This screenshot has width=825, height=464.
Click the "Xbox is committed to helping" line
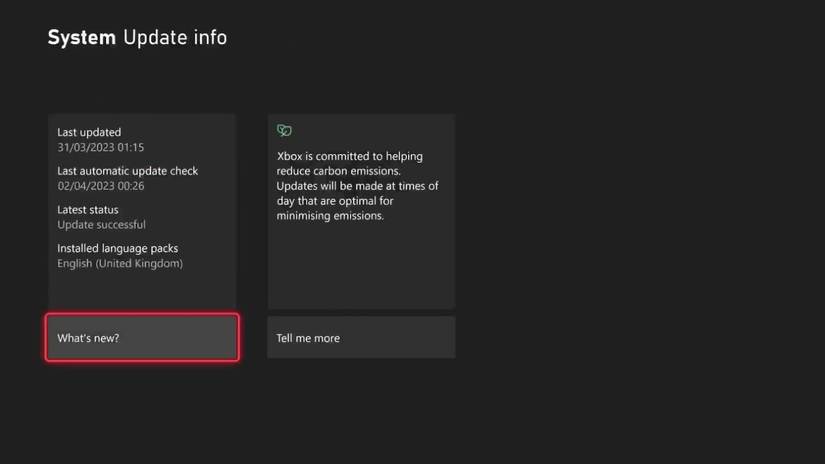pyautogui.click(x=350, y=156)
